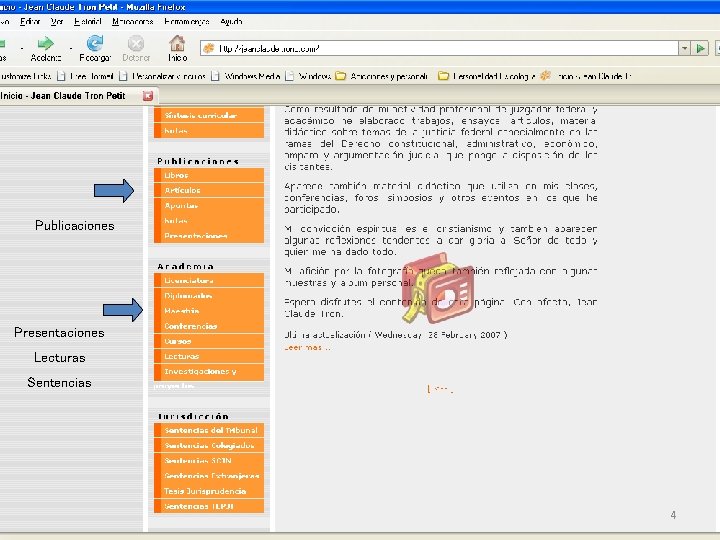720x540 pixels.
Task: Click the Adelante forward arrow icon
Action: 45,44
